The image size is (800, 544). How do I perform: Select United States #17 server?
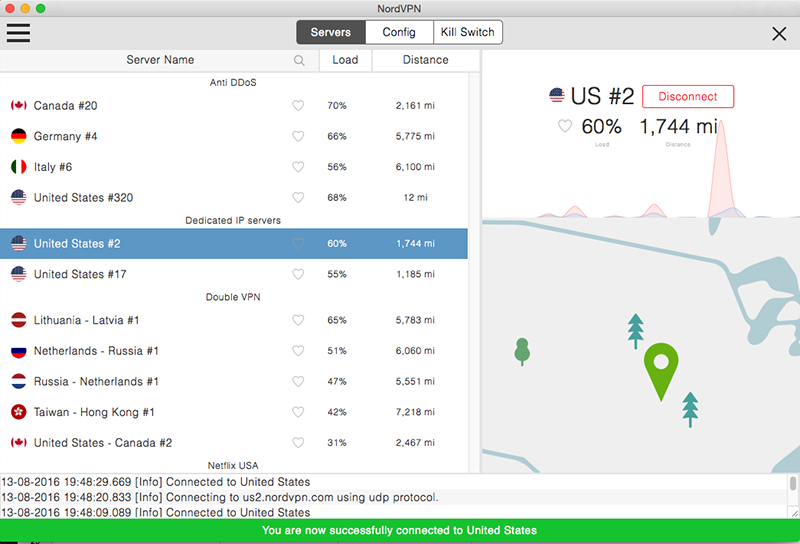(x=80, y=274)
